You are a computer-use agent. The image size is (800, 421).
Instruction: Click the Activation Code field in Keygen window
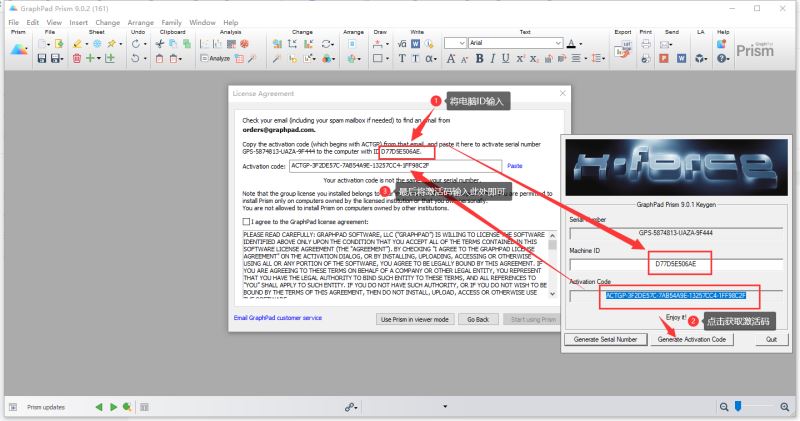click(676, 295)
